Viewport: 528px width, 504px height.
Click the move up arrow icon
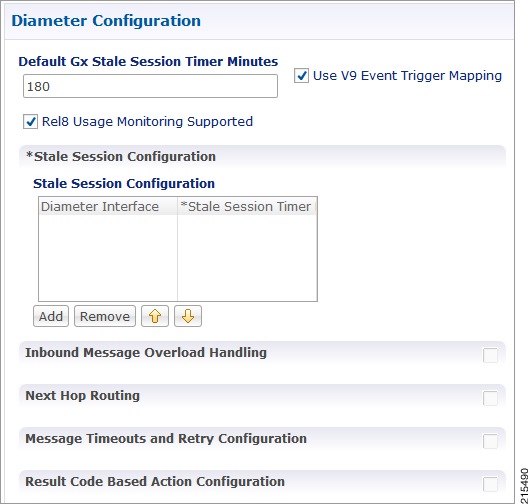pyautogui.click(x=155, y=316)
